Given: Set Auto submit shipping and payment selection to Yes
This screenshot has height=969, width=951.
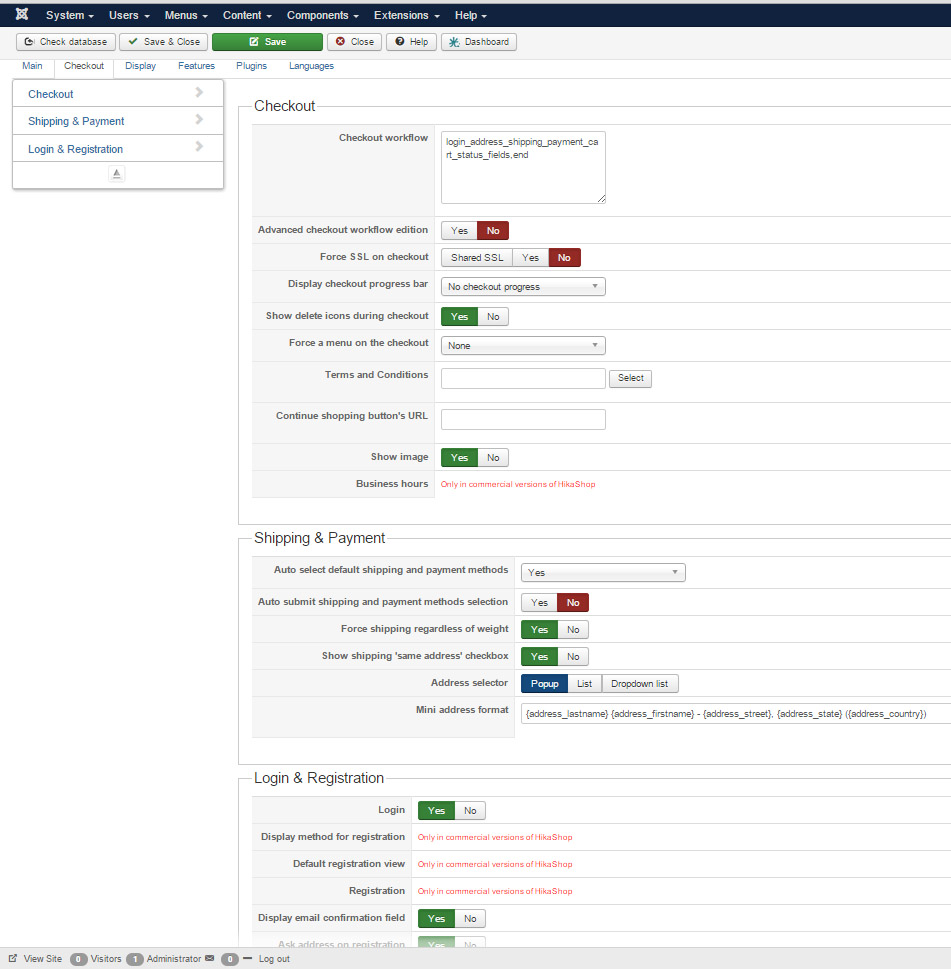Looking at the screenshot, I should click(x=539, y=603).
